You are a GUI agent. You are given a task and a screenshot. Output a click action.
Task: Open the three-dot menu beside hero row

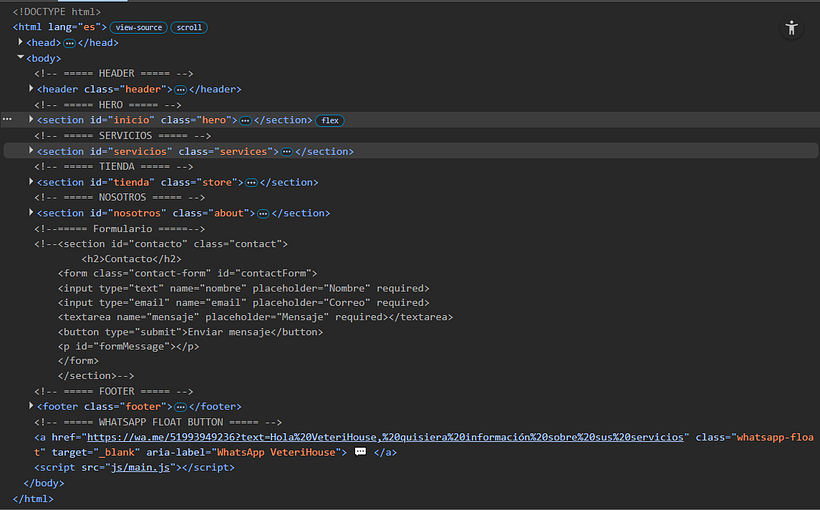tap(7, 119)
